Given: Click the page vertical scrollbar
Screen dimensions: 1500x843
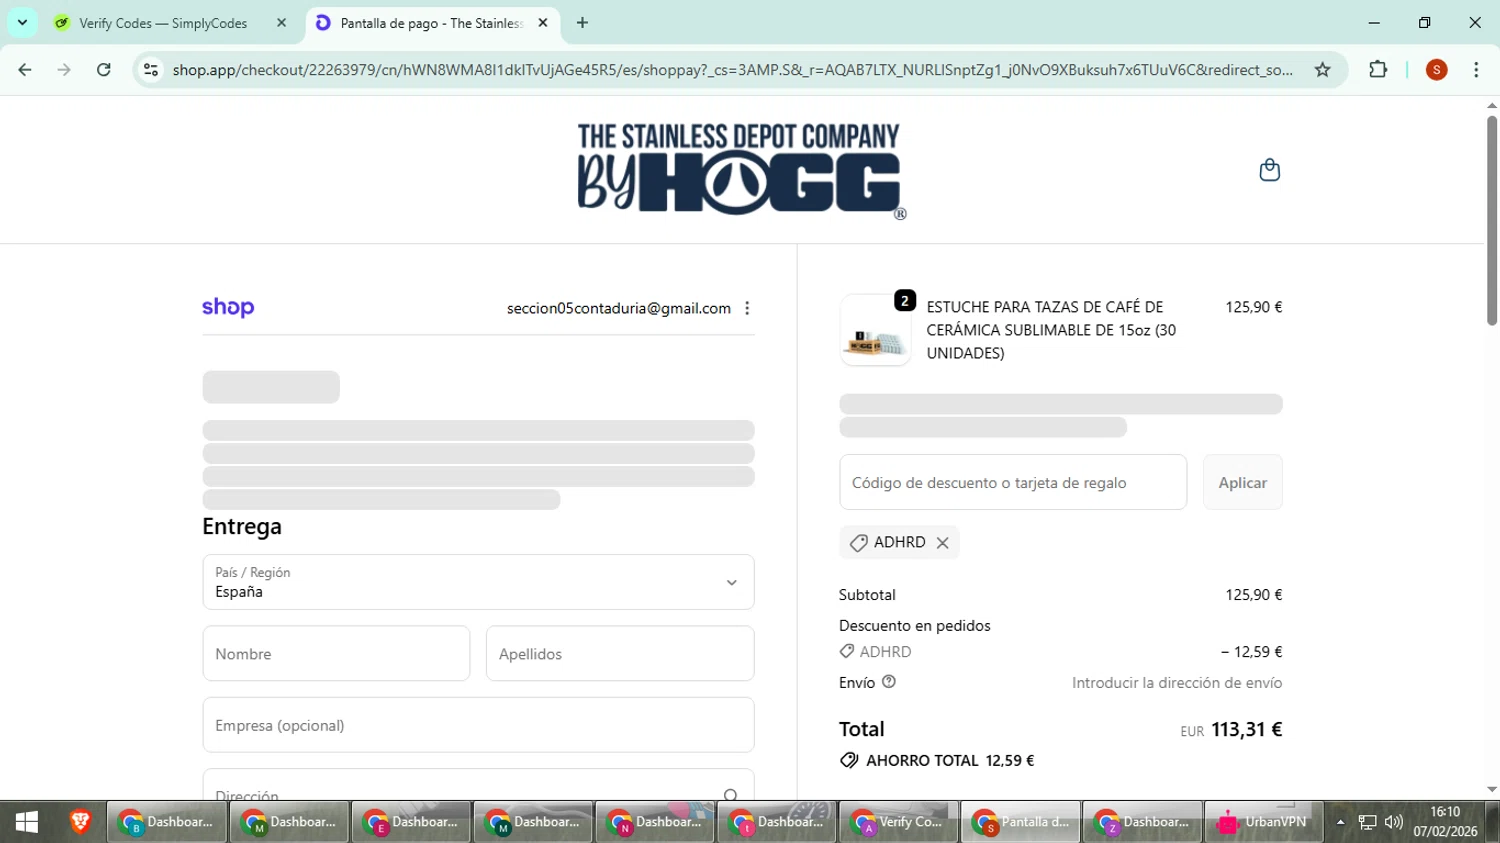Looking at the screenshot, I should 1491,220.
